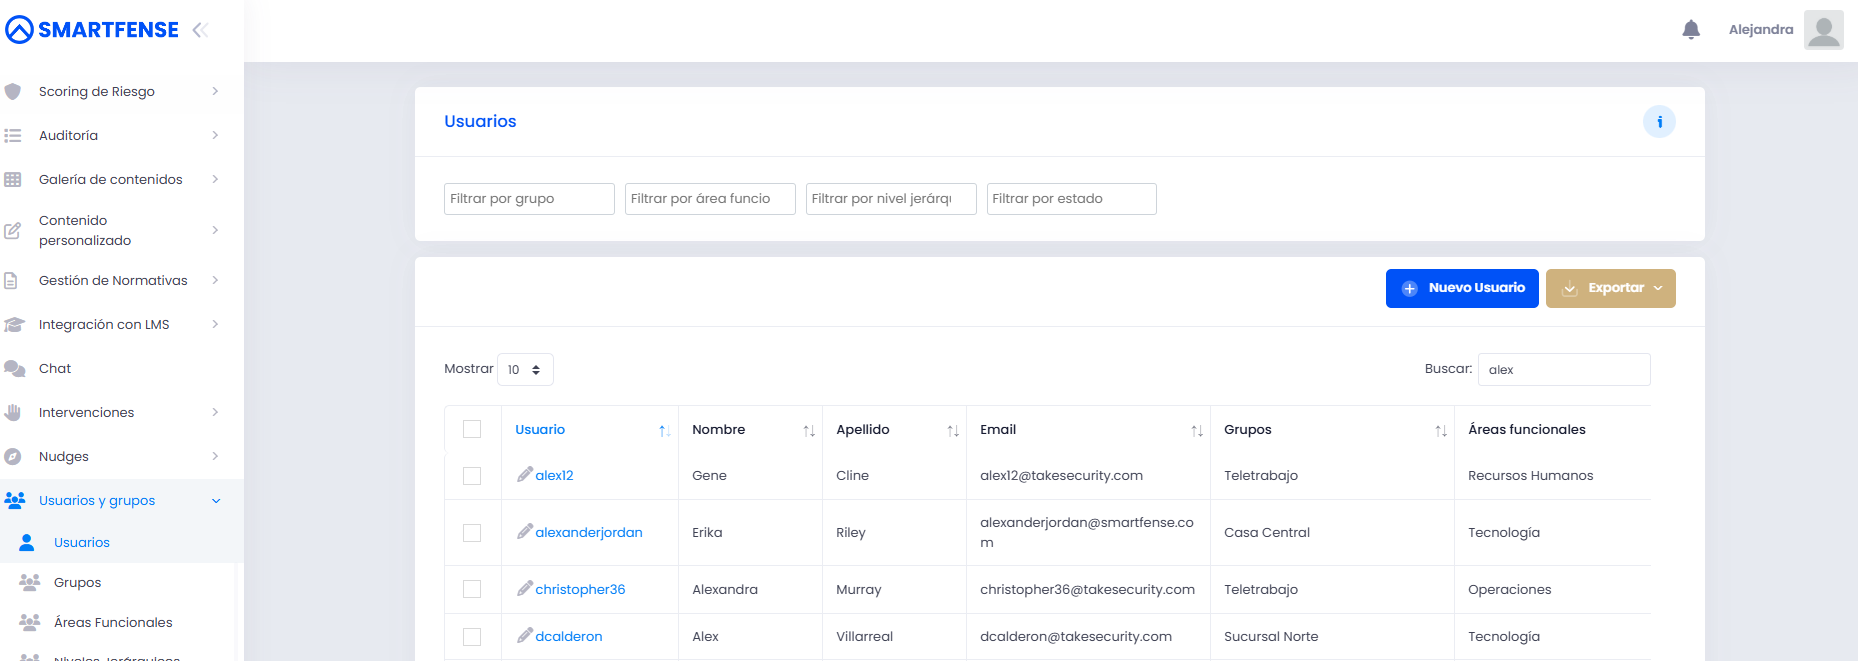Click the Gestión de Normativas document icon
Image resolution: width=1858 pixels, height=661 pixels.
[11, 281]
